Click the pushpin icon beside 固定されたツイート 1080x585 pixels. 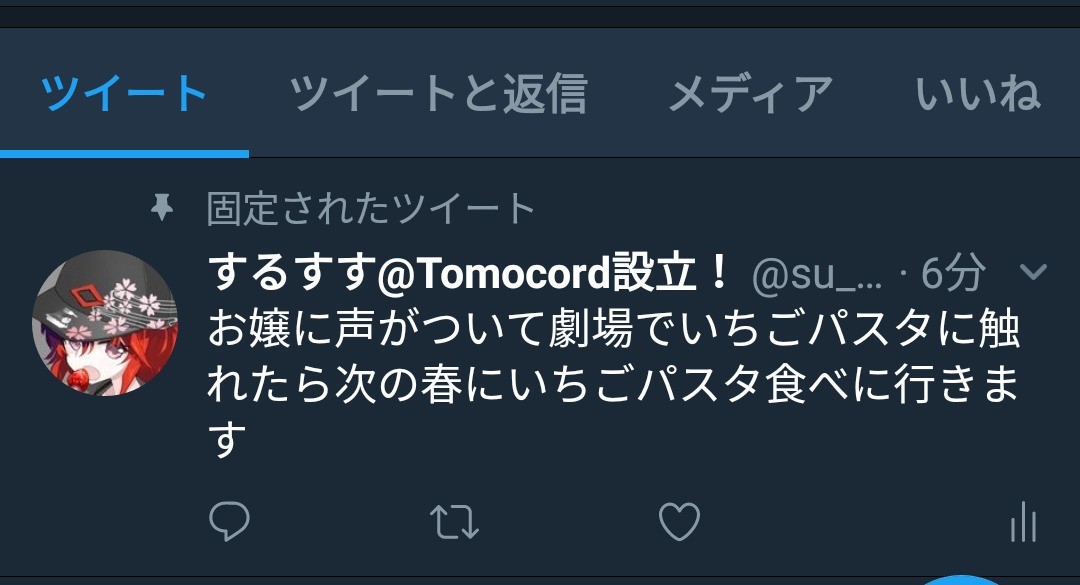pos(162,207)
